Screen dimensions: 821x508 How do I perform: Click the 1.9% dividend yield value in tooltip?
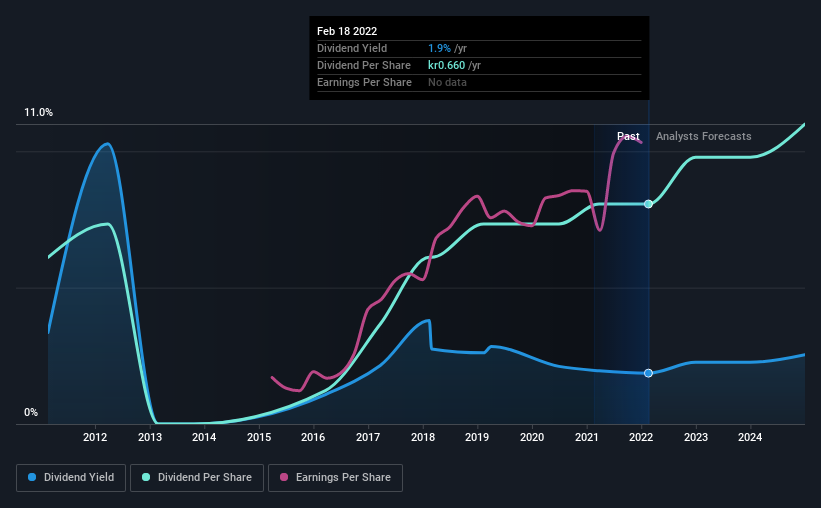[x=439, y=48]
